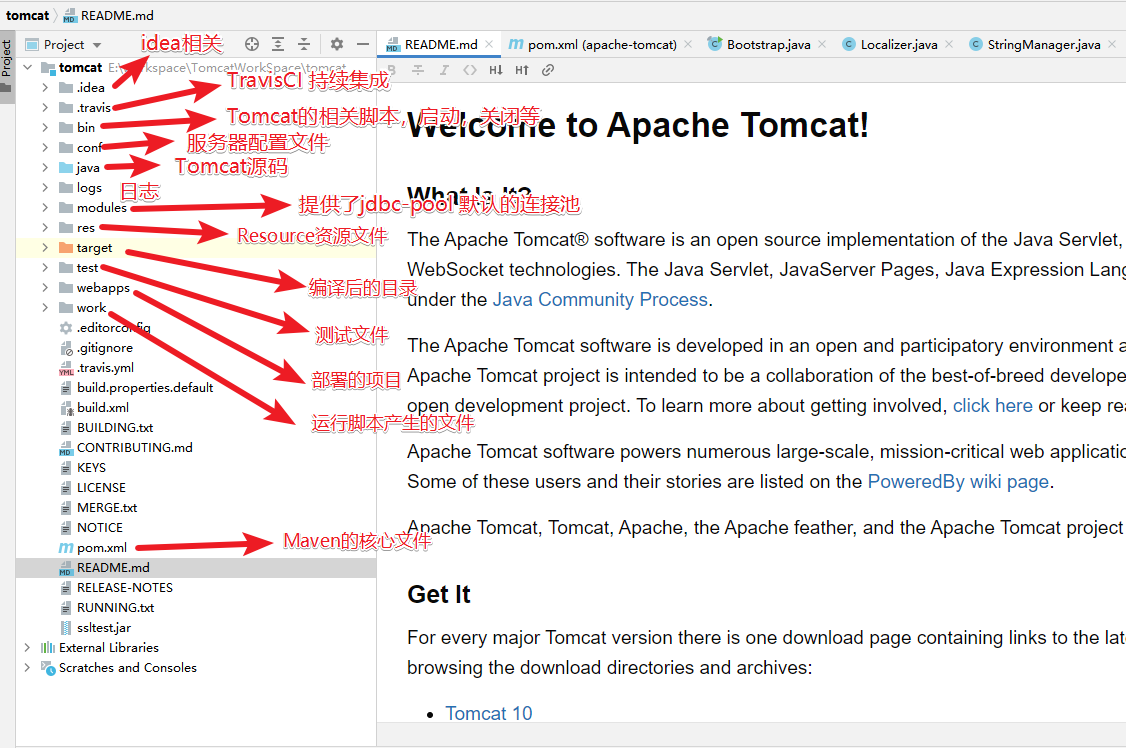The height and width of the screenshot is (748, 1126).
Task: Close the pom.xml editor tab
Action: (688, 45)
